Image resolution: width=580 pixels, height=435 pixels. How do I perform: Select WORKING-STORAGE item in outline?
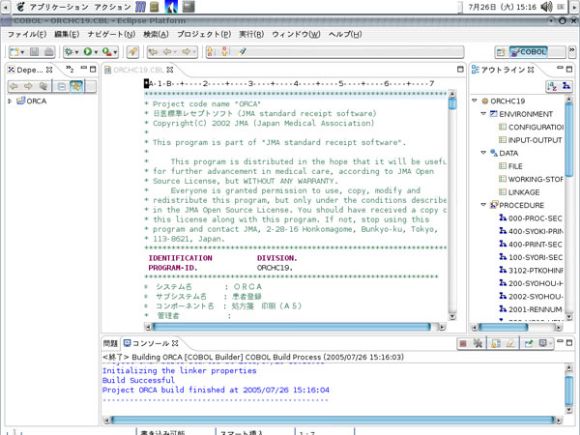[531, 179]
